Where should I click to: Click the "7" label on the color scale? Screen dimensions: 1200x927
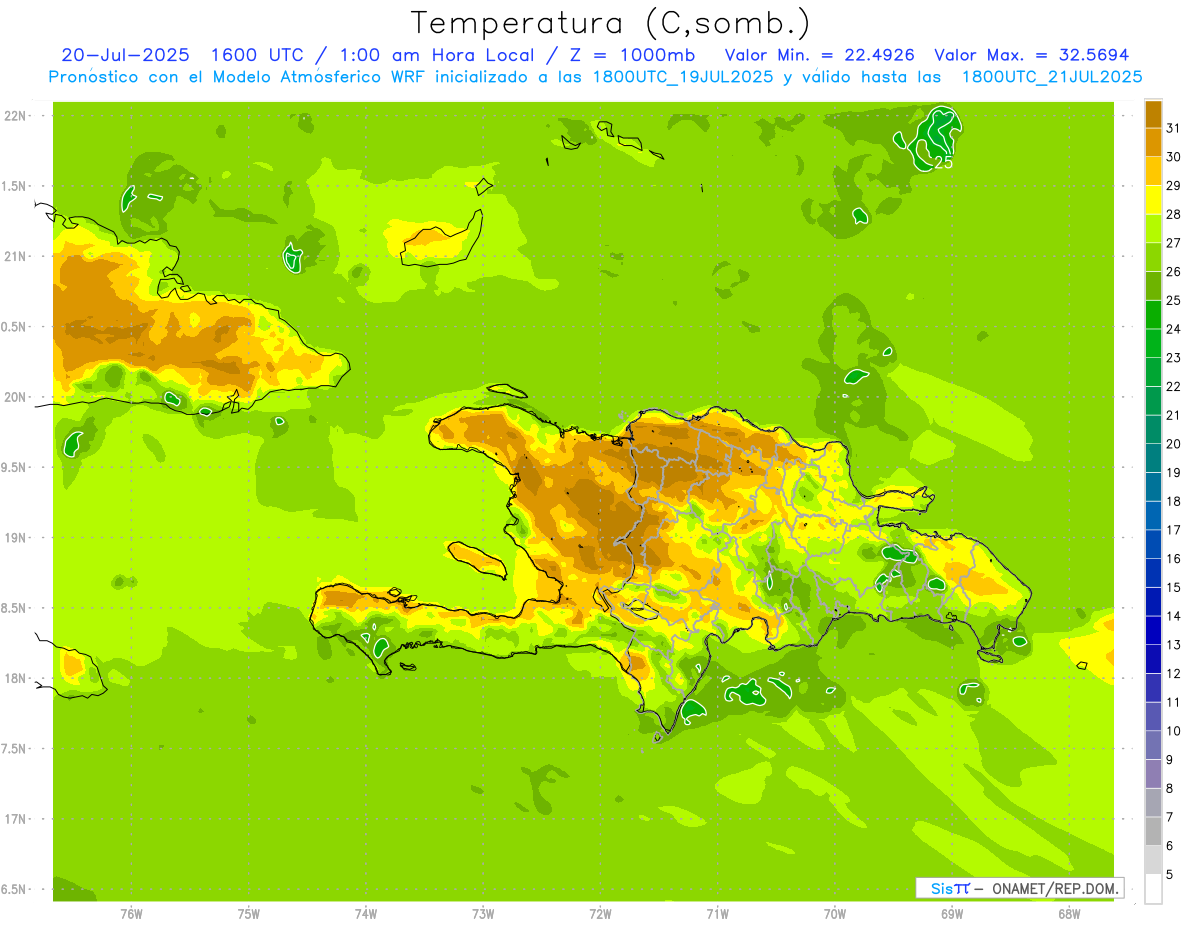(1170, 818)
